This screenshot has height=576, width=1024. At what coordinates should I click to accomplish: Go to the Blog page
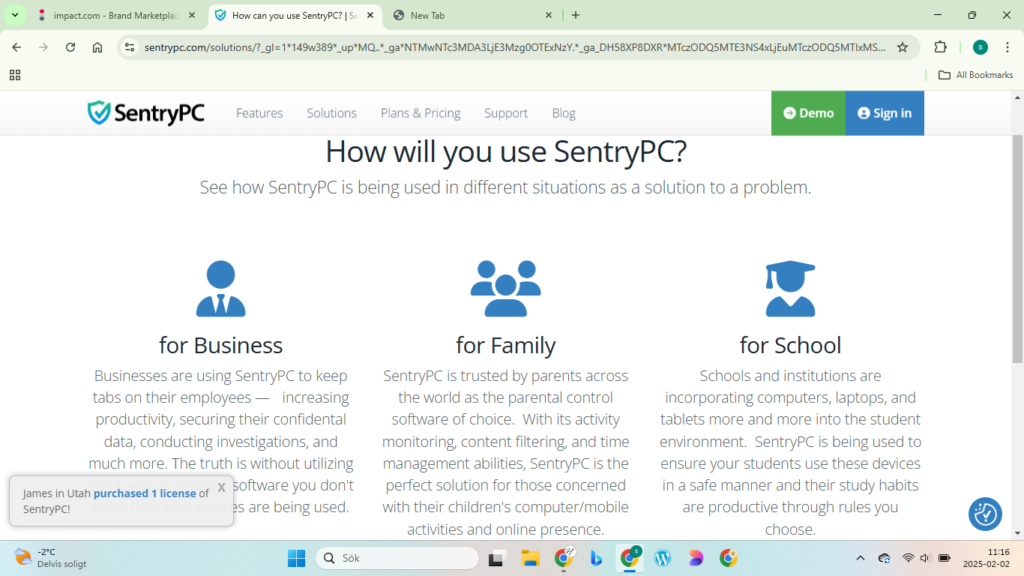pyautogui.click(x=564, y=113)
